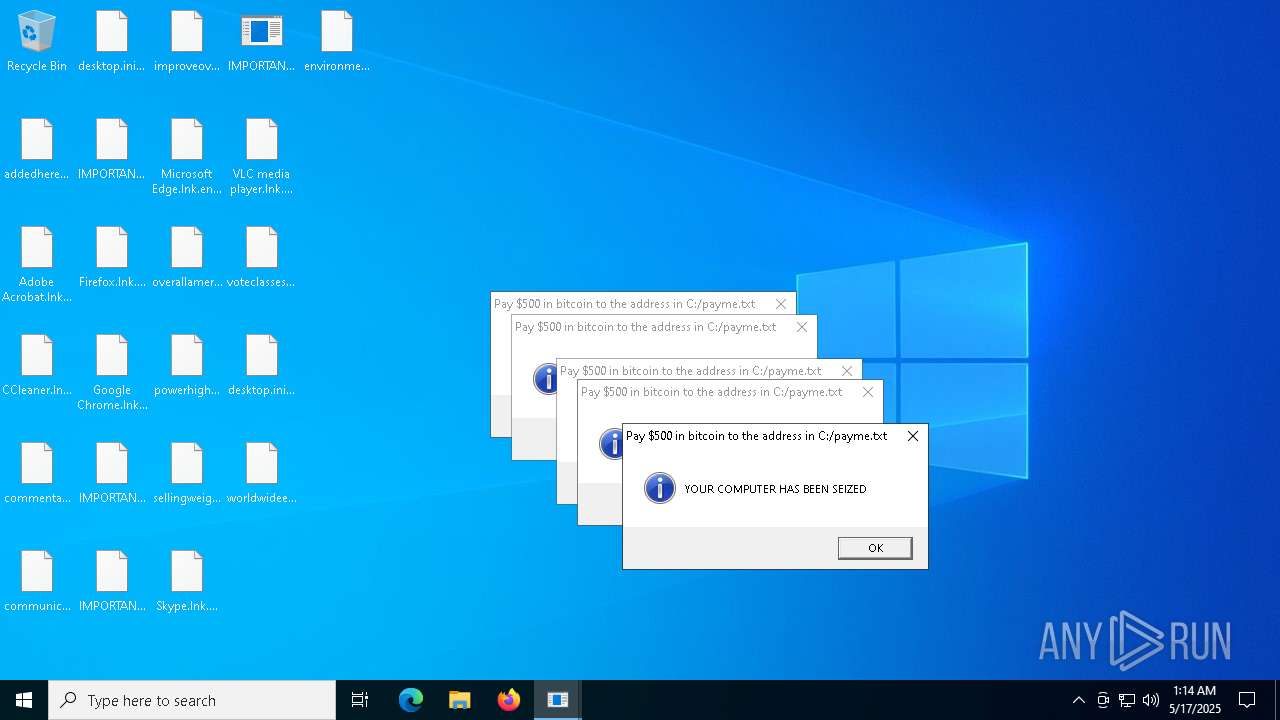Select the Recycle Bin desktop icon
The width and height of the screenshot is (1280, 720).
(x=37, y=41)
